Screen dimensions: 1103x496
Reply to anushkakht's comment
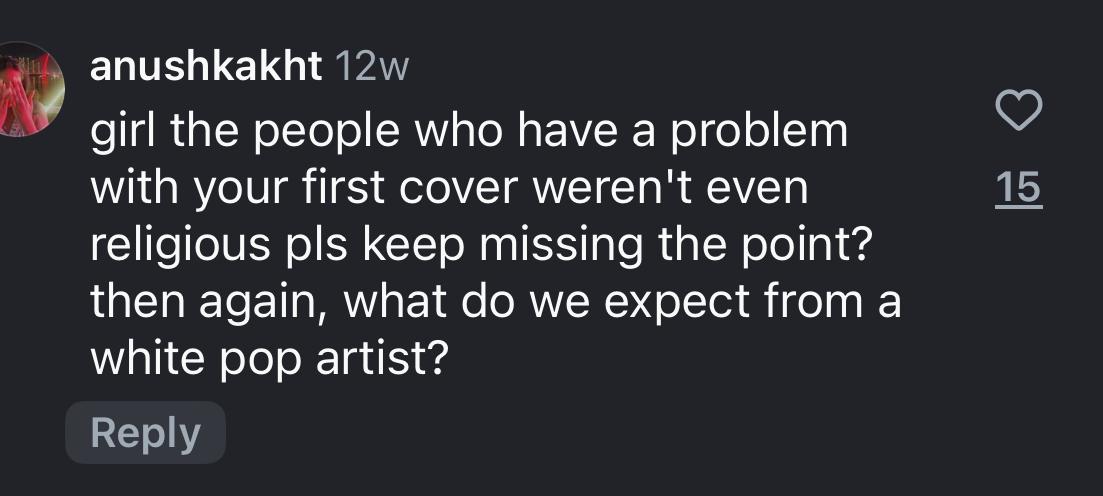[146, 433]
